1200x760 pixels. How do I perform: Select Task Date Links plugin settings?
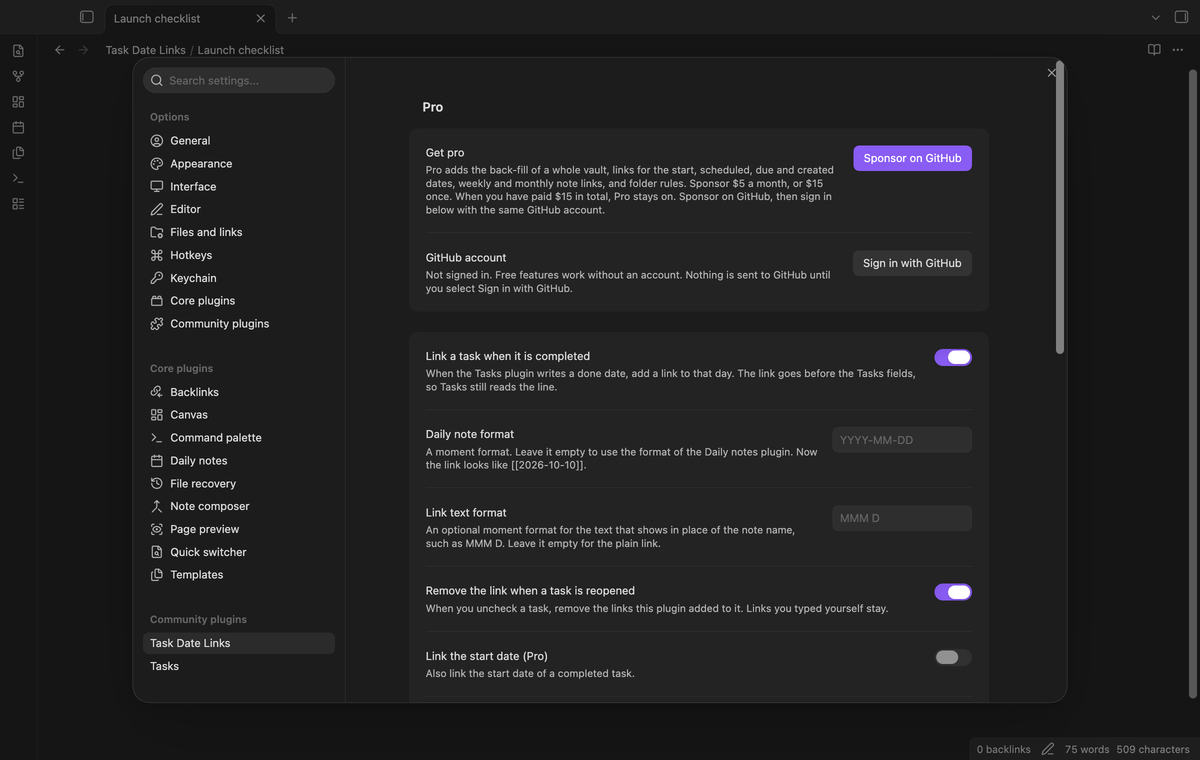tap(239, 643)
